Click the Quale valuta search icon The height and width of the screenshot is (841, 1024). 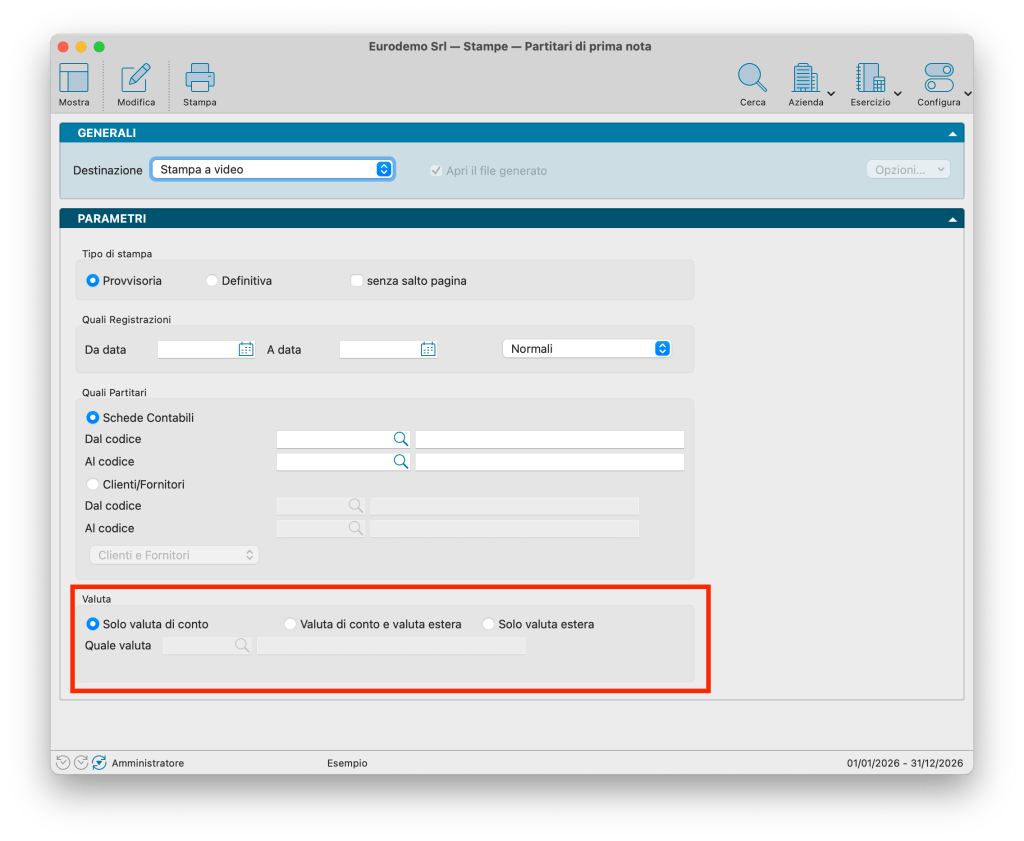pyautogui.click(x=242, y=645)
